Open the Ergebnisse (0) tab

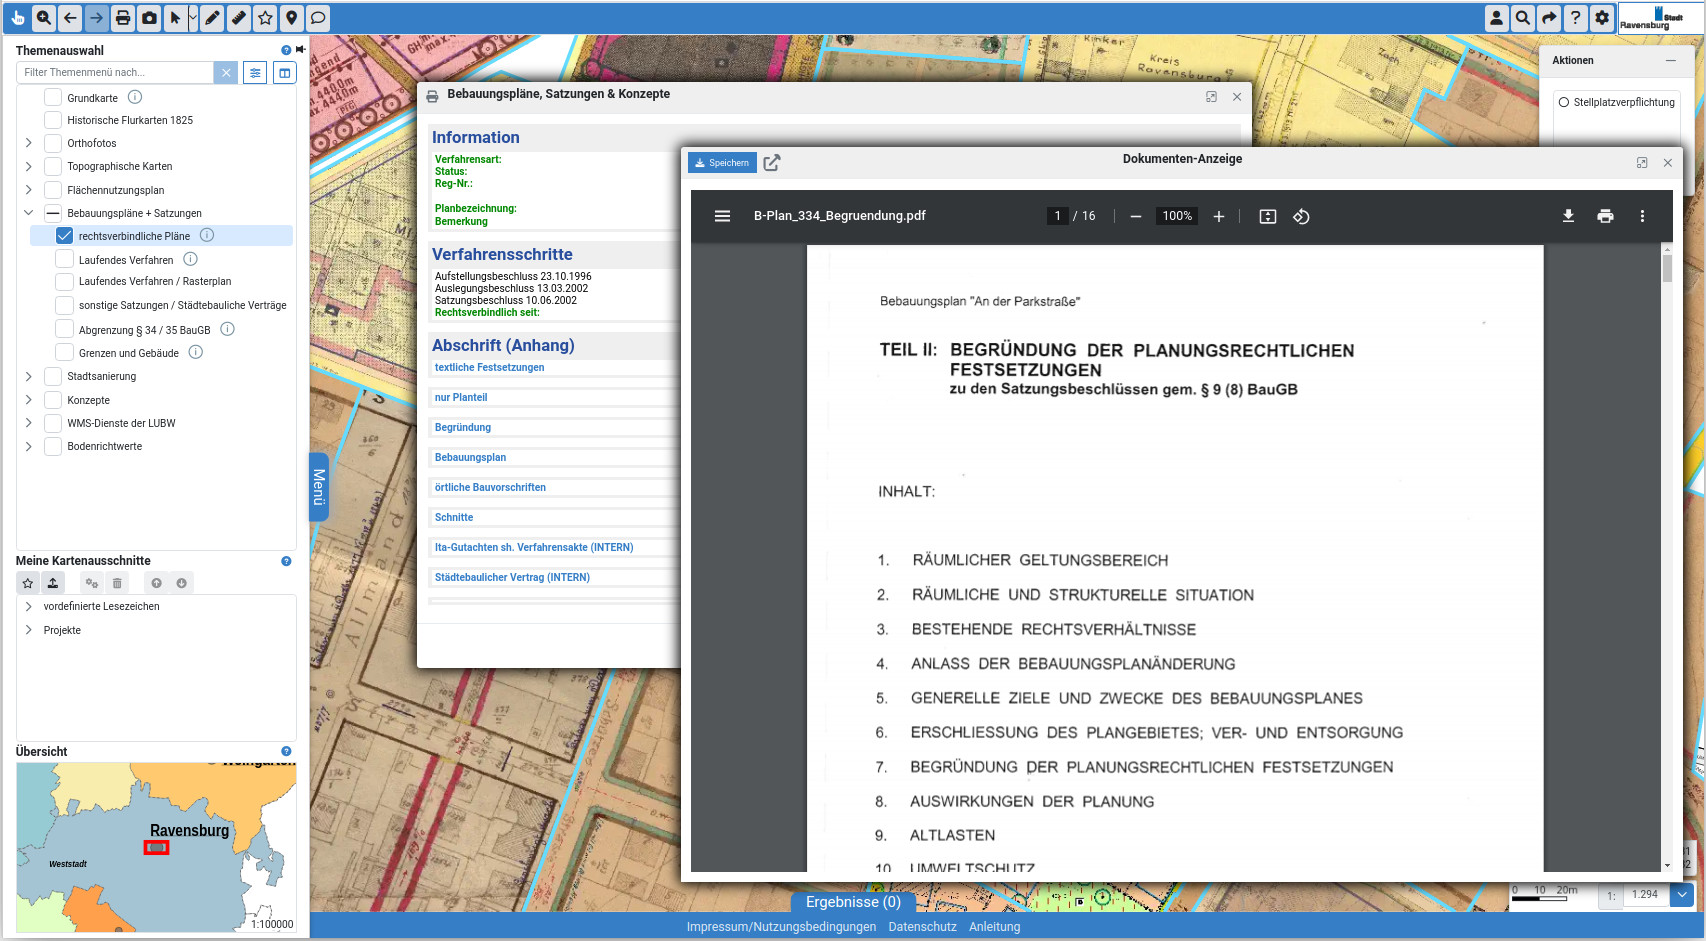tap(853, 902)
